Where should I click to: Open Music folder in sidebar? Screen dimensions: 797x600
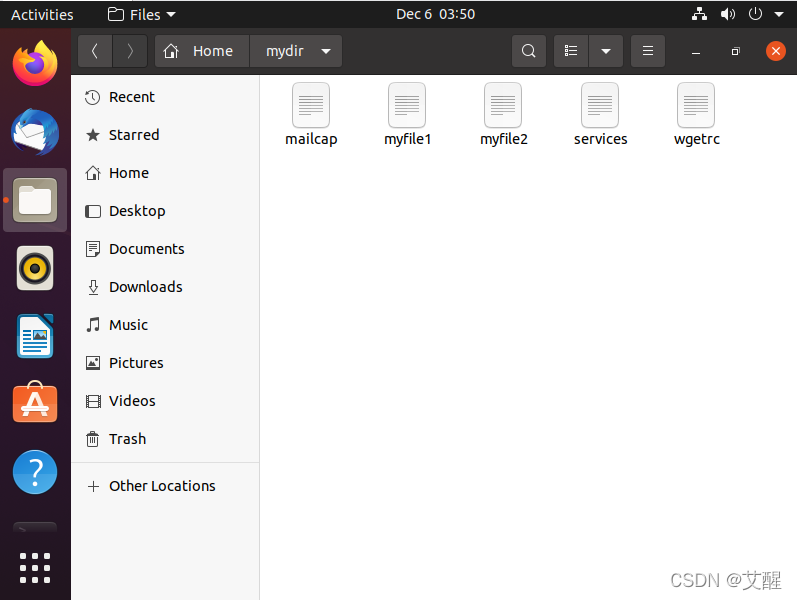pyautogui.click(x=165, y=325)
